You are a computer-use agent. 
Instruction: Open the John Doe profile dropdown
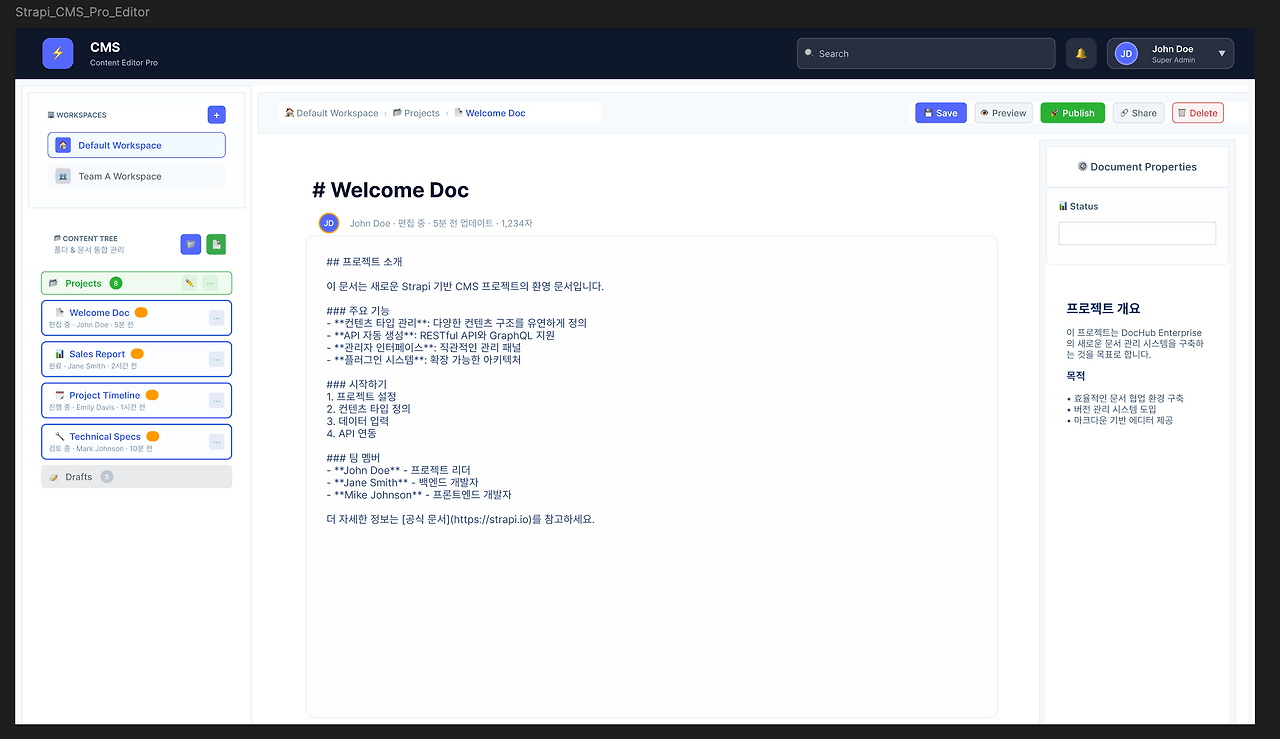coord(1168,53)
